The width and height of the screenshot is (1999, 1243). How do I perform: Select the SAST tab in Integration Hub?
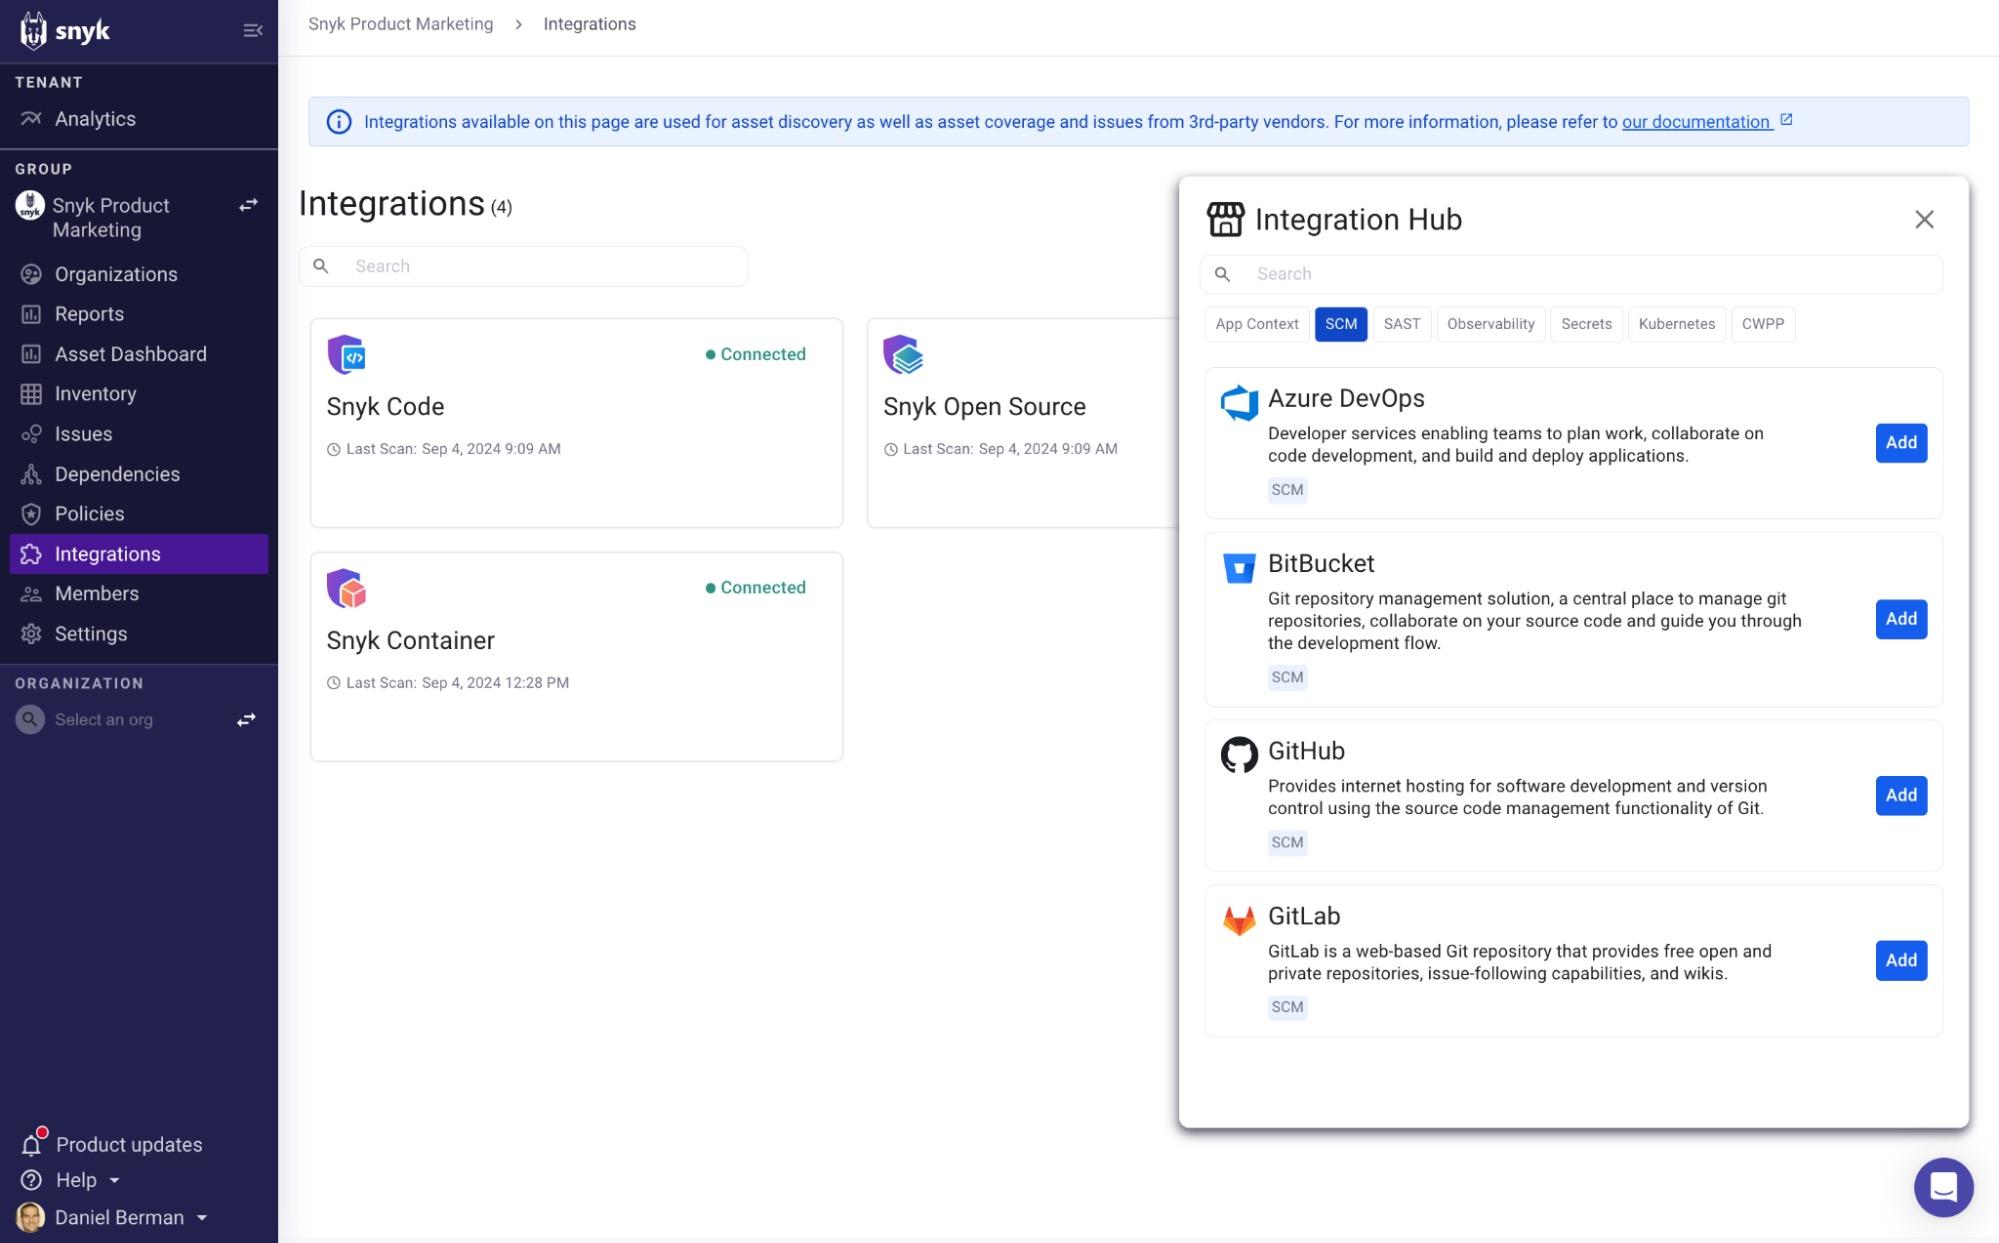pos(1402,324)
